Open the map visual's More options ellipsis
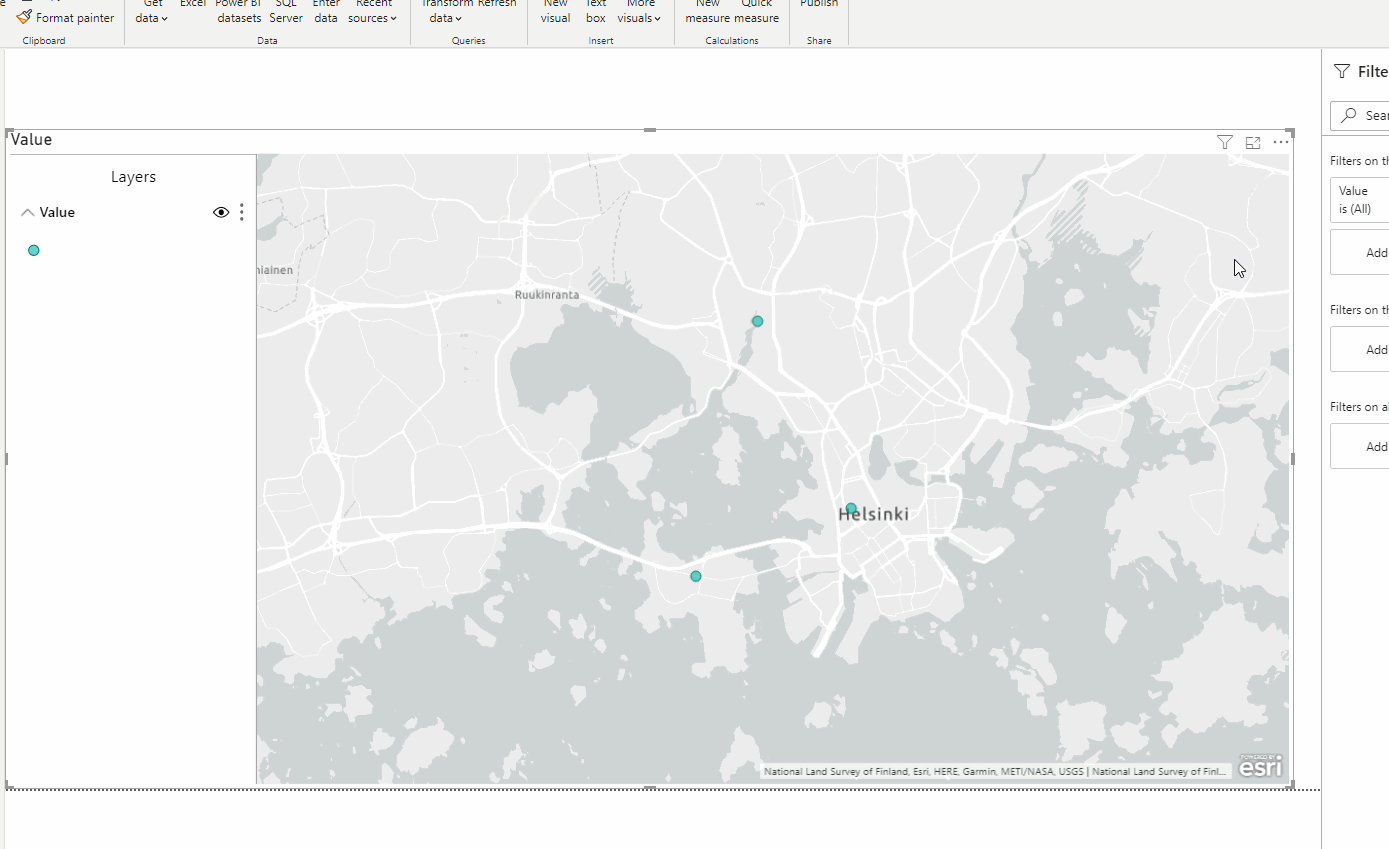The image size is (1389, 849). pos(1281,142)
